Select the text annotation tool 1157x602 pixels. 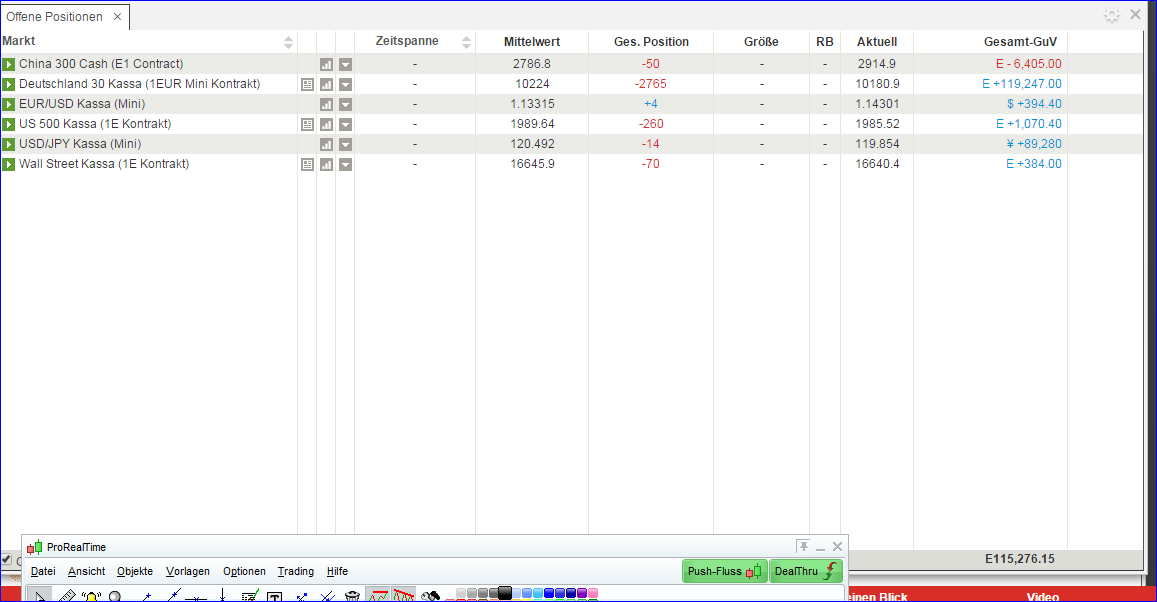pyautogui.click(x=273, y=593)
